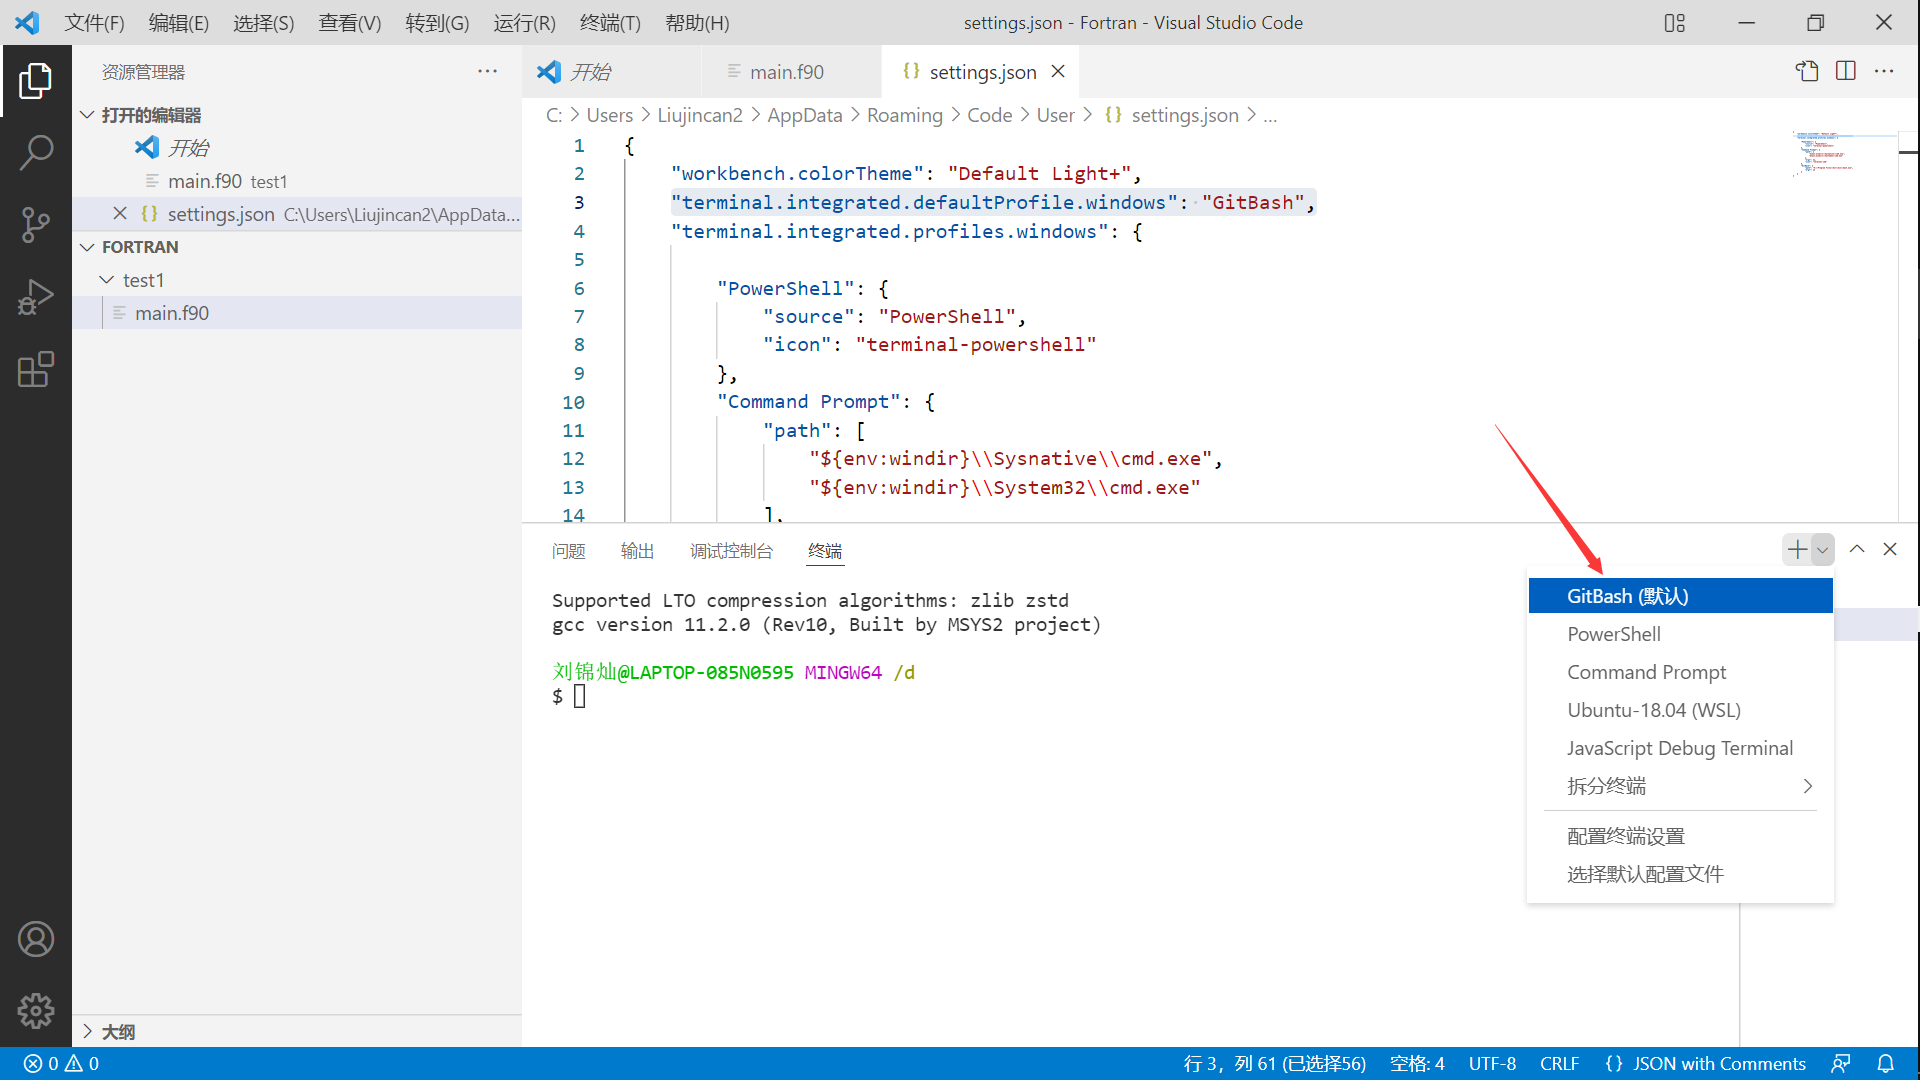Click cursor position 行 3, 列 61 status
1920x1080 pixels.
coord(1275,1063)
